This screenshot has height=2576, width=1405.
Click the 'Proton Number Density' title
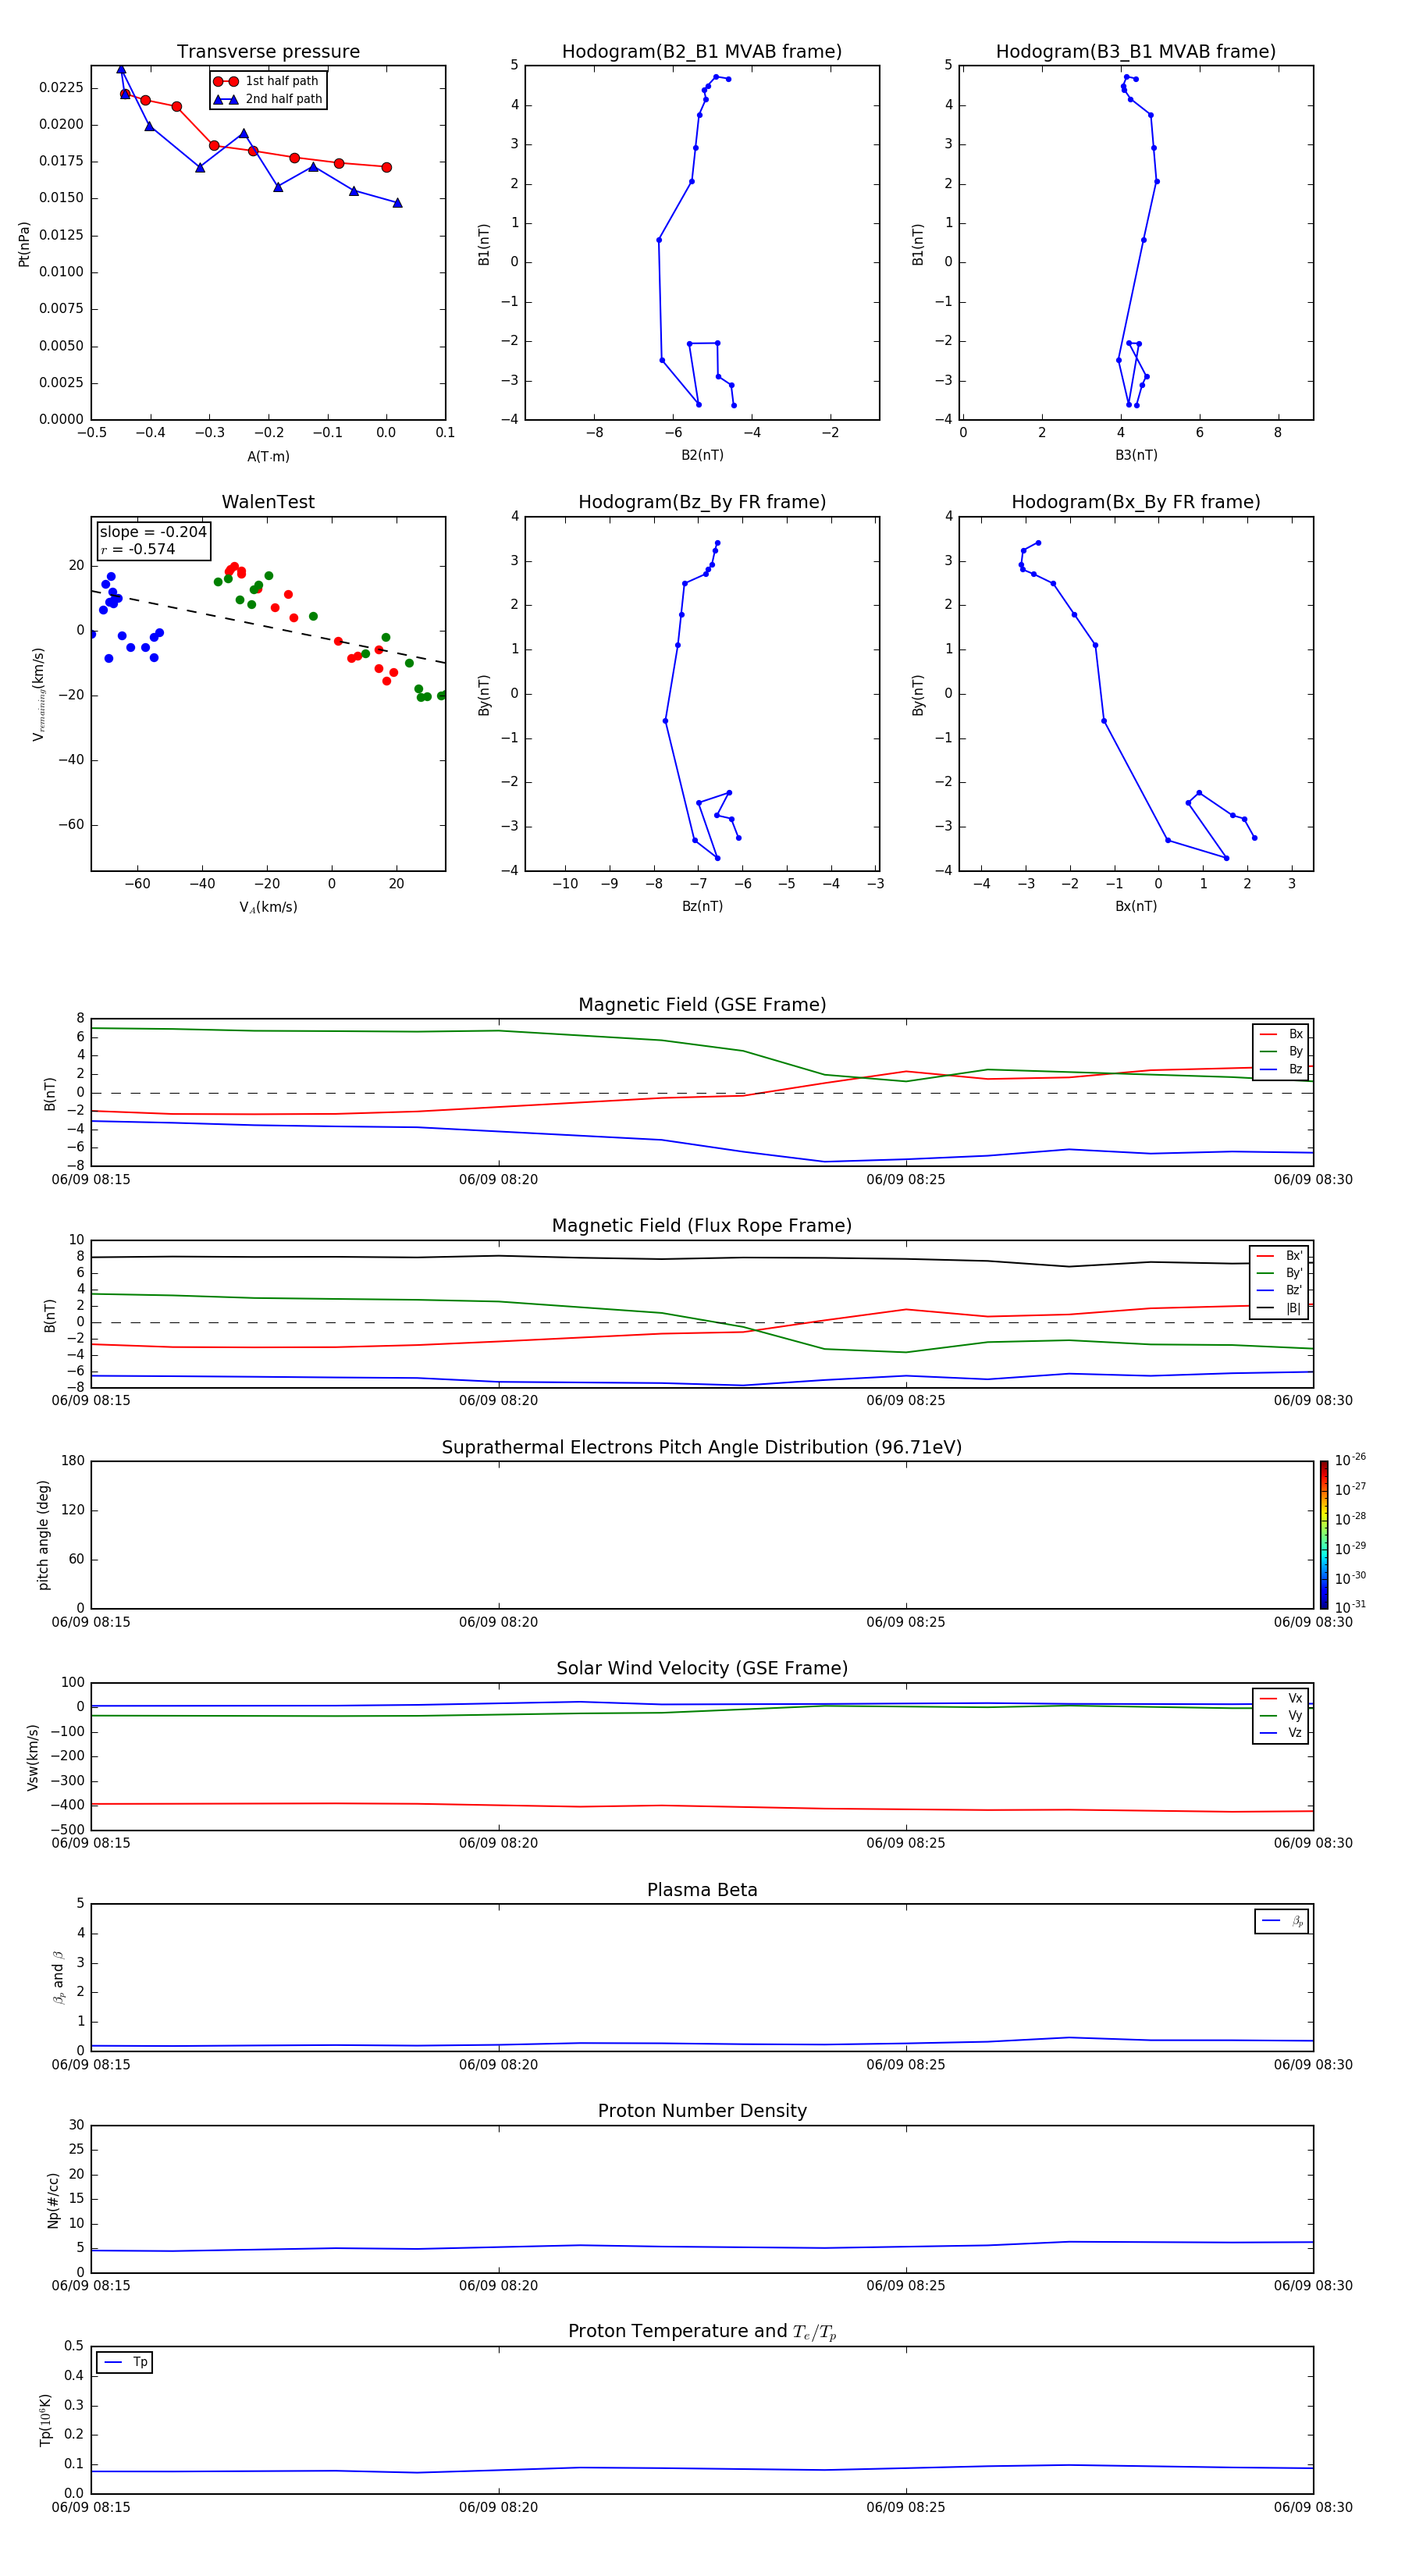click(702, 2111)
